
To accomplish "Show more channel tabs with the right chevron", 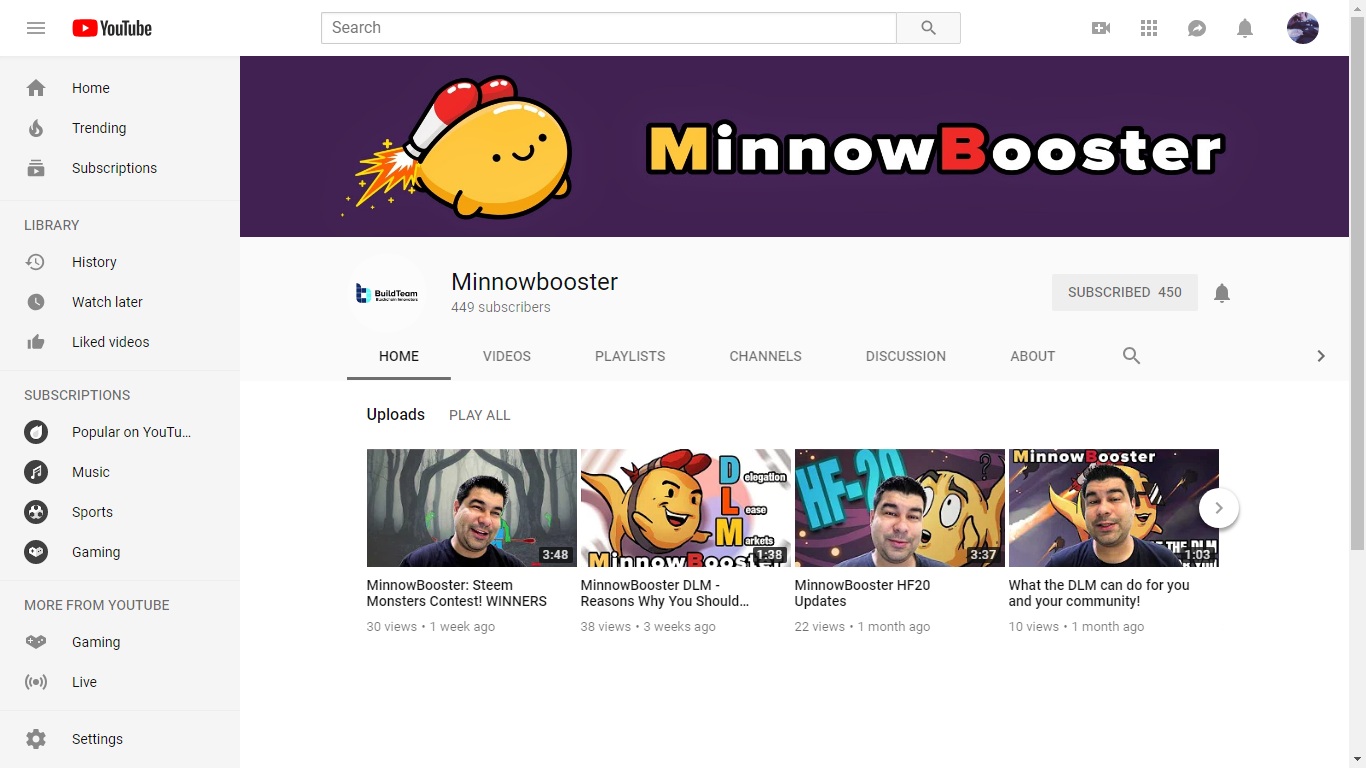I will click(1321, 356).
